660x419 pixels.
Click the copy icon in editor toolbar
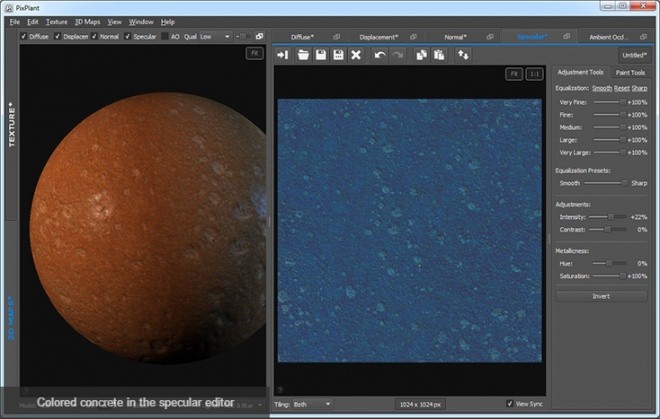tap(421, 55)
